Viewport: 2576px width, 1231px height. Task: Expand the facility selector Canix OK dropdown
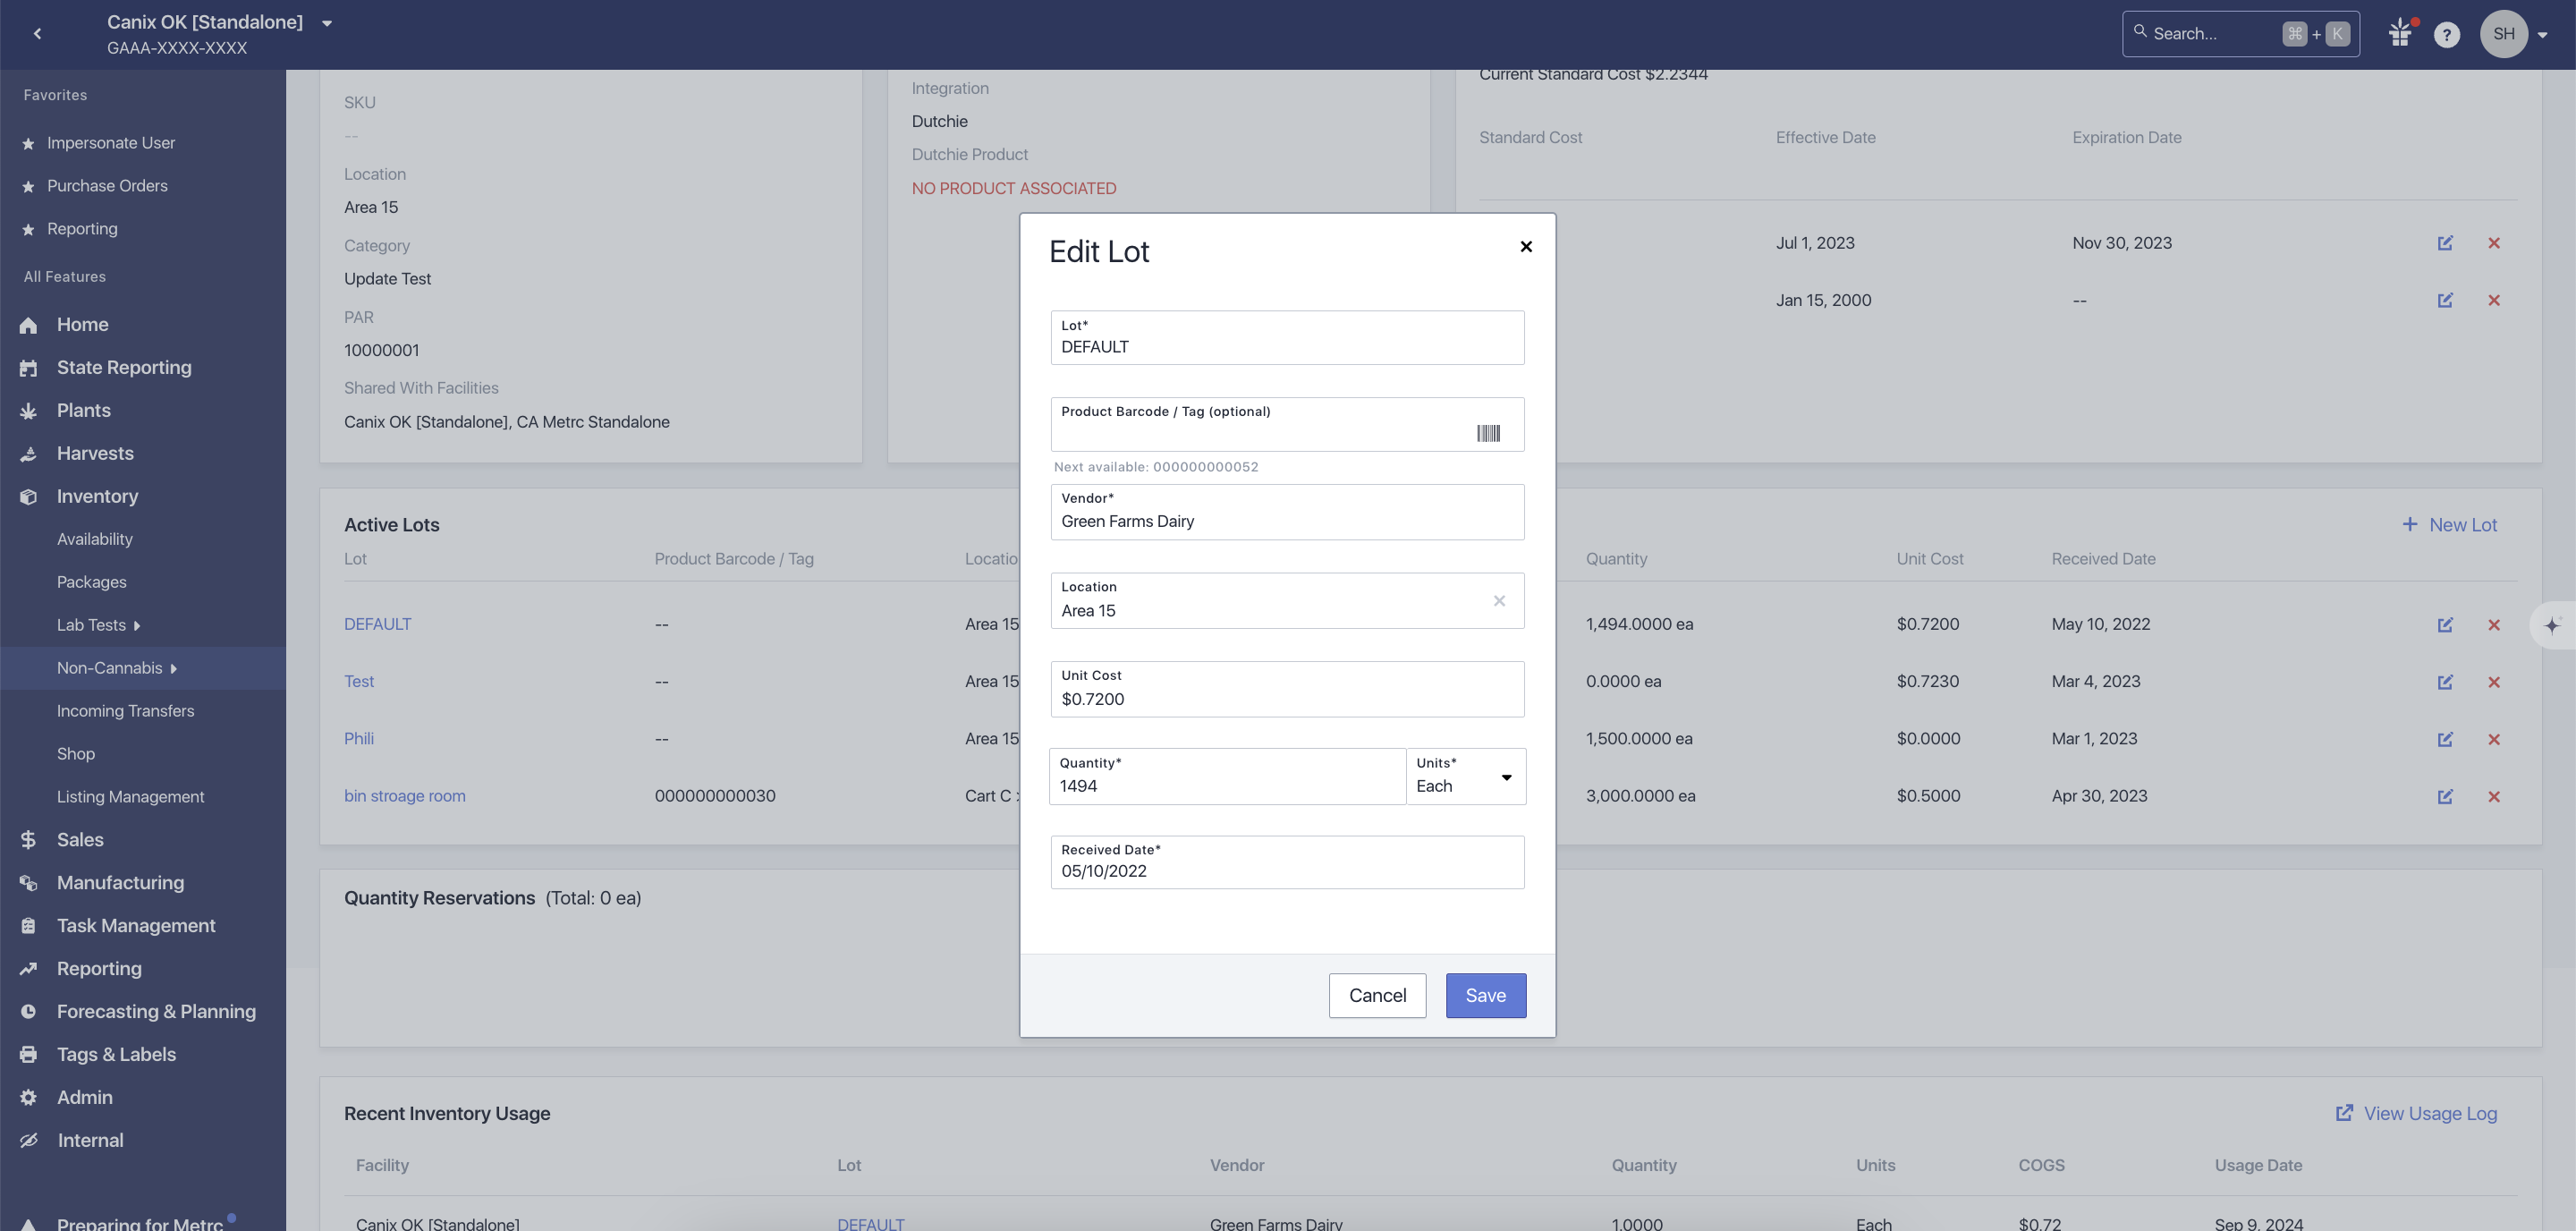click(327, 23)
